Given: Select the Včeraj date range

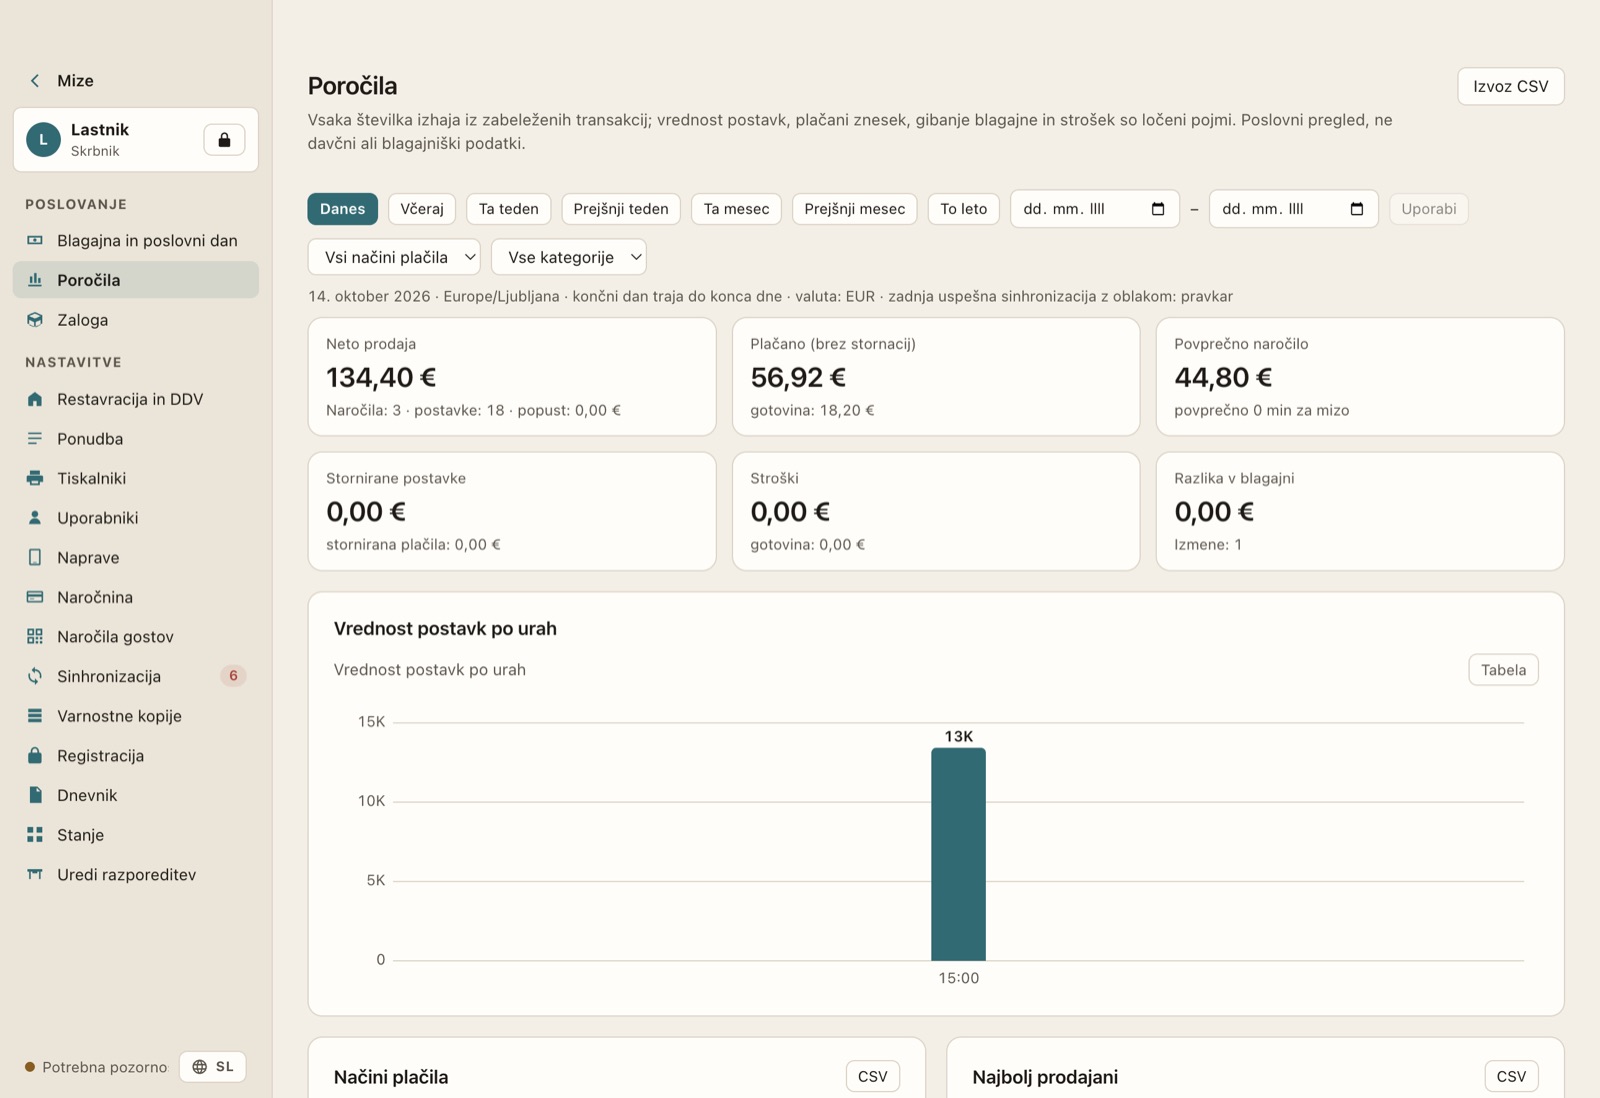Looking at the screenshot, I should click(422, 209).
